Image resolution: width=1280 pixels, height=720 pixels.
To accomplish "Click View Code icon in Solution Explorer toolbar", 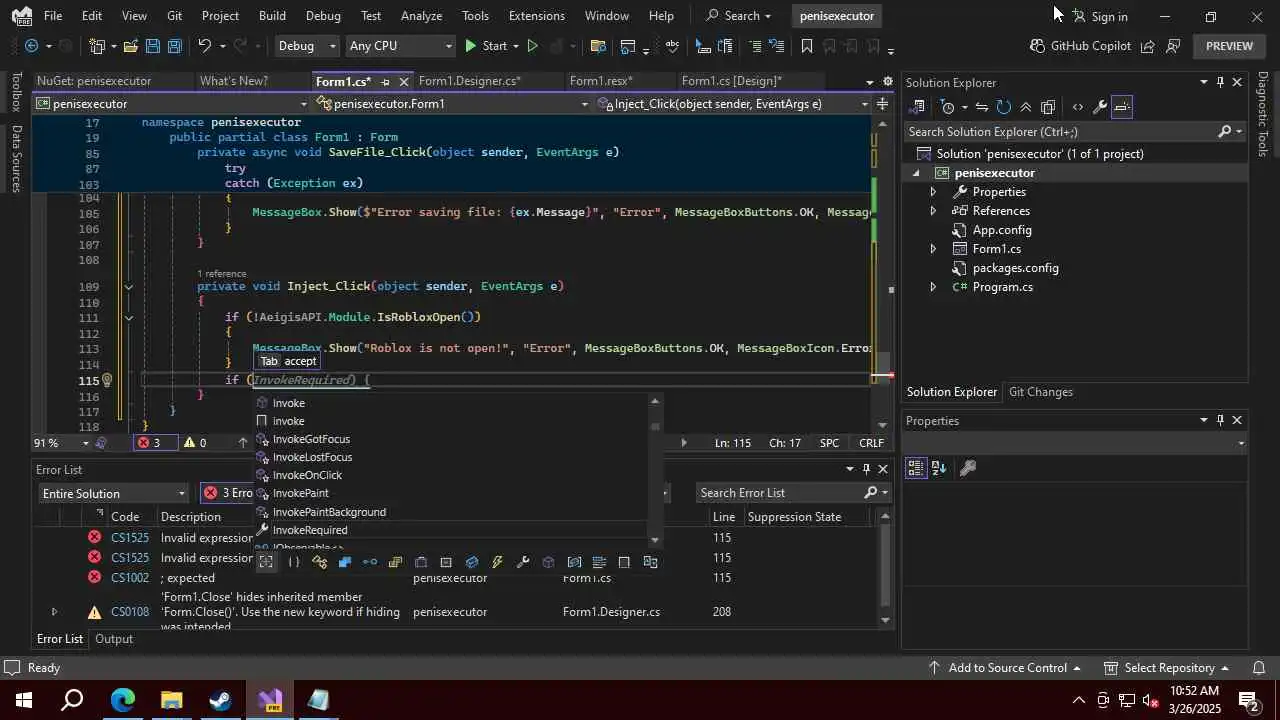I will (x=1077, y=107).
